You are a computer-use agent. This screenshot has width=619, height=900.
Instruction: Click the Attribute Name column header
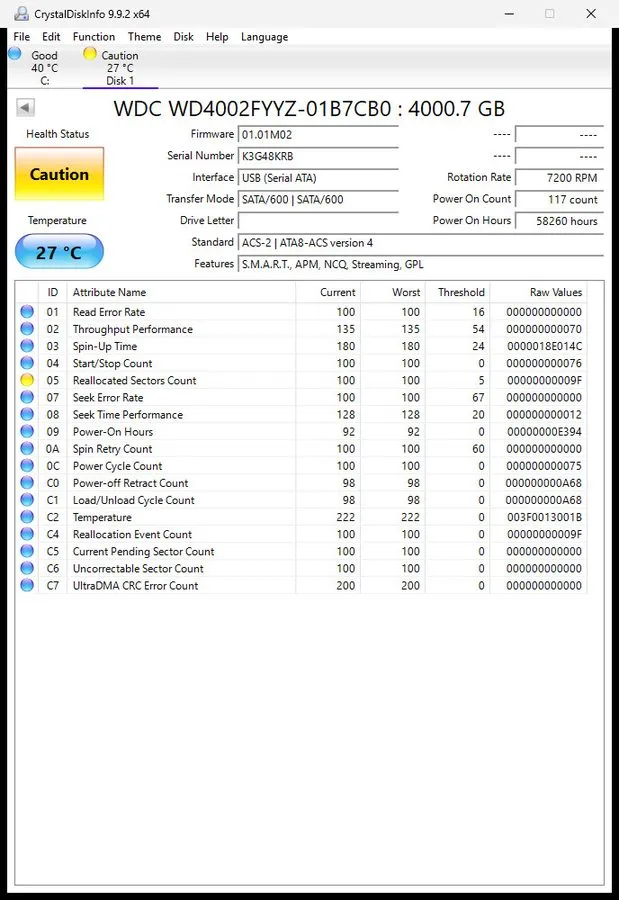181,292
